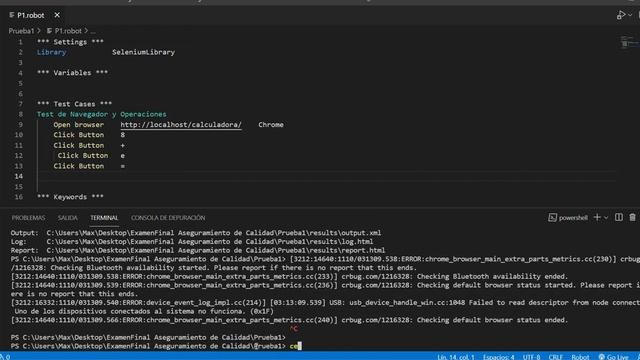Split the terminal panel
Screen dimensions: 640x360
tap(619, 217)
